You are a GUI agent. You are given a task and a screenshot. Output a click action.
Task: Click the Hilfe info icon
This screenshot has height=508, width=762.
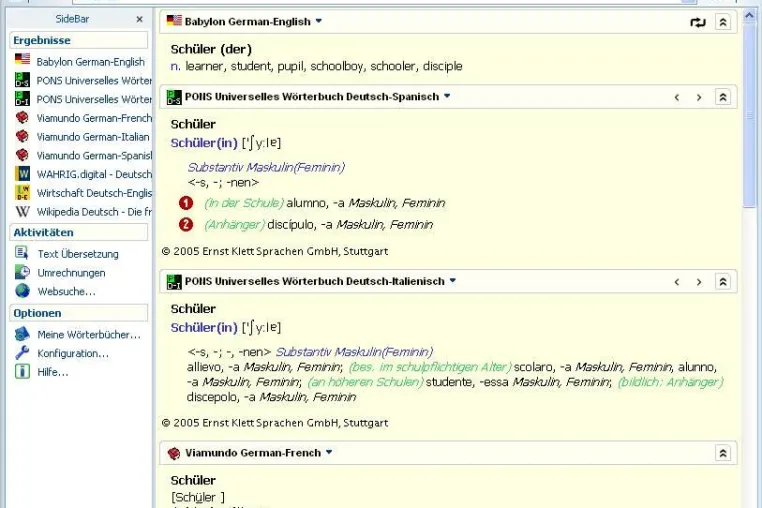click(x=22, y=372)
